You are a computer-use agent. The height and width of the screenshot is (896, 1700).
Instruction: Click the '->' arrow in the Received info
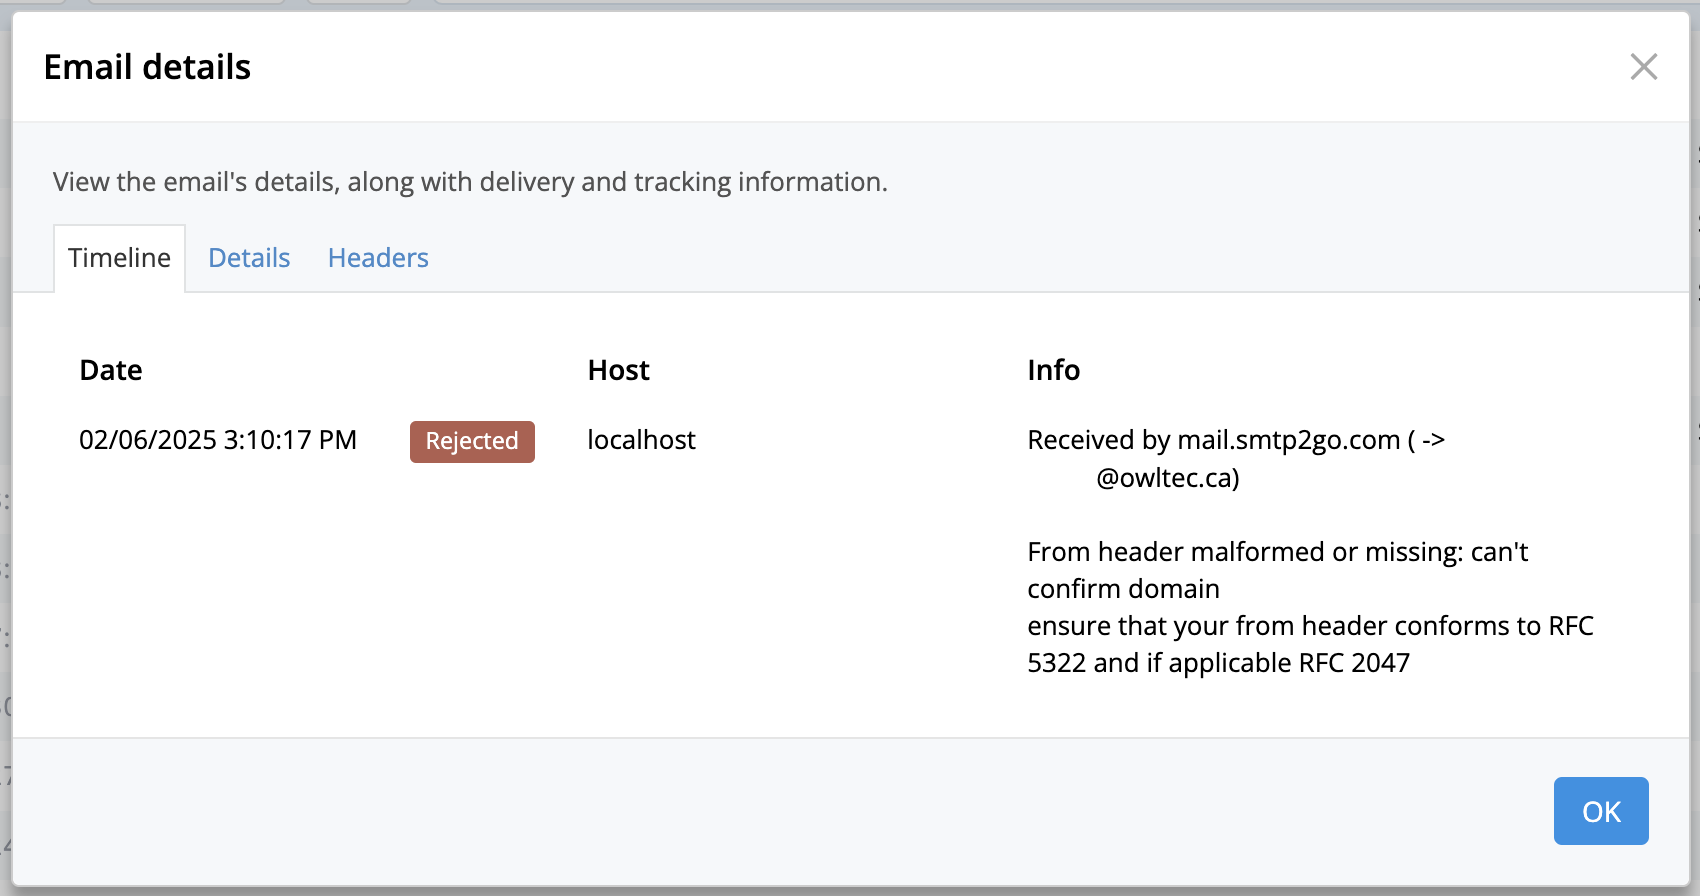(1433, 440)
